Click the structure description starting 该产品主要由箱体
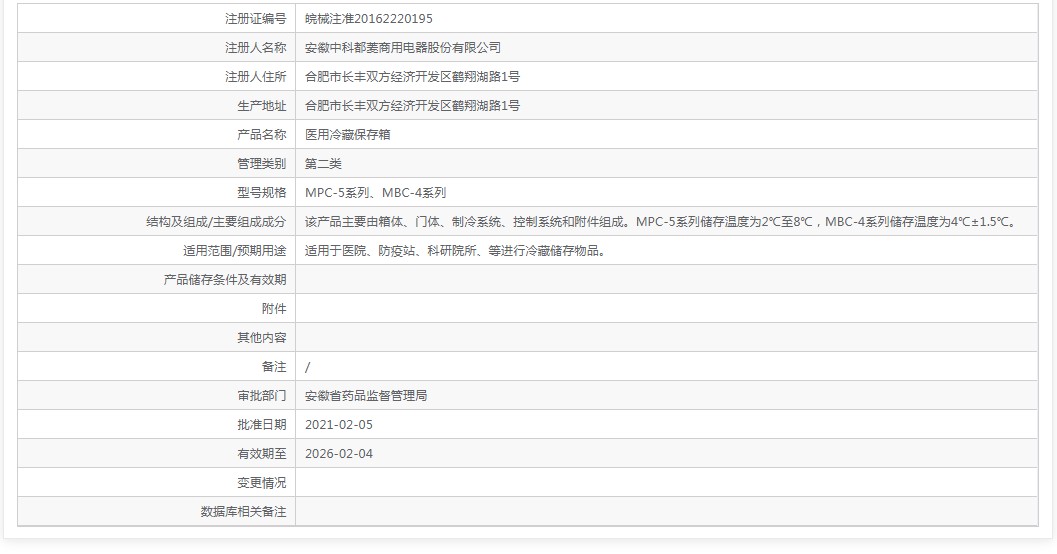The image size is (1057, 554). click(x=661, y=222)
